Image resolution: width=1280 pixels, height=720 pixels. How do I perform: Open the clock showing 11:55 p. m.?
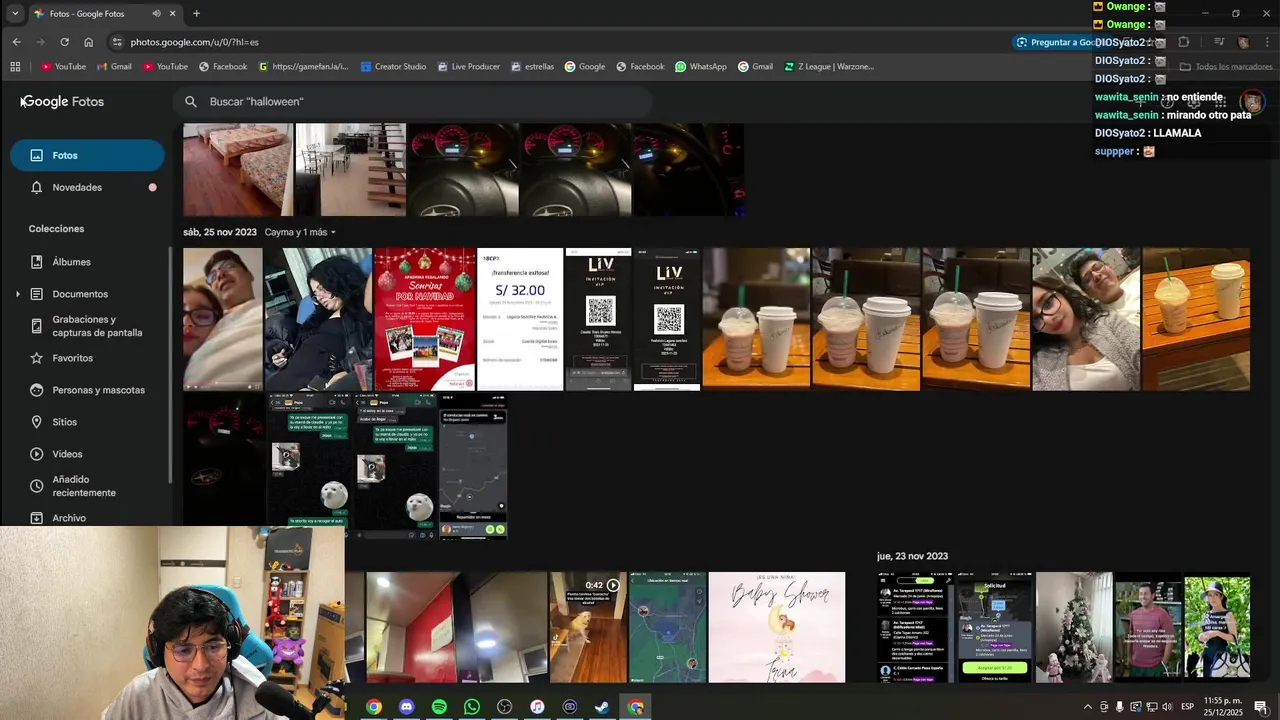pyautogui.click(x=1222, y=706)
